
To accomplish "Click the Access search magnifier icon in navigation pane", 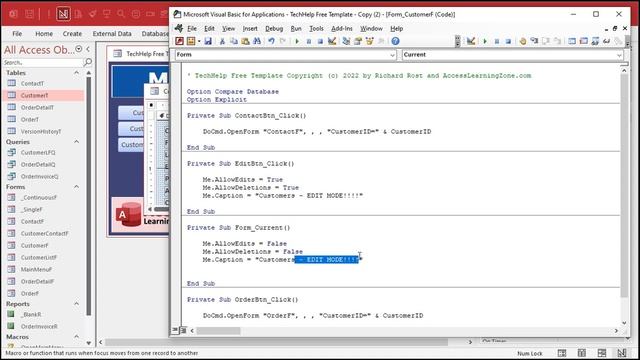I will 87,62.
